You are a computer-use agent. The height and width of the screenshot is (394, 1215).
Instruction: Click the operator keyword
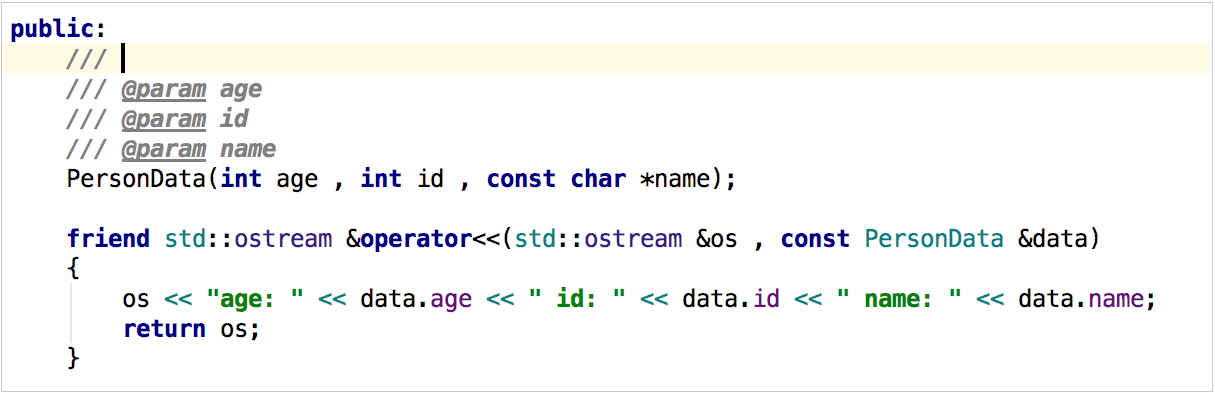(416, 239)
